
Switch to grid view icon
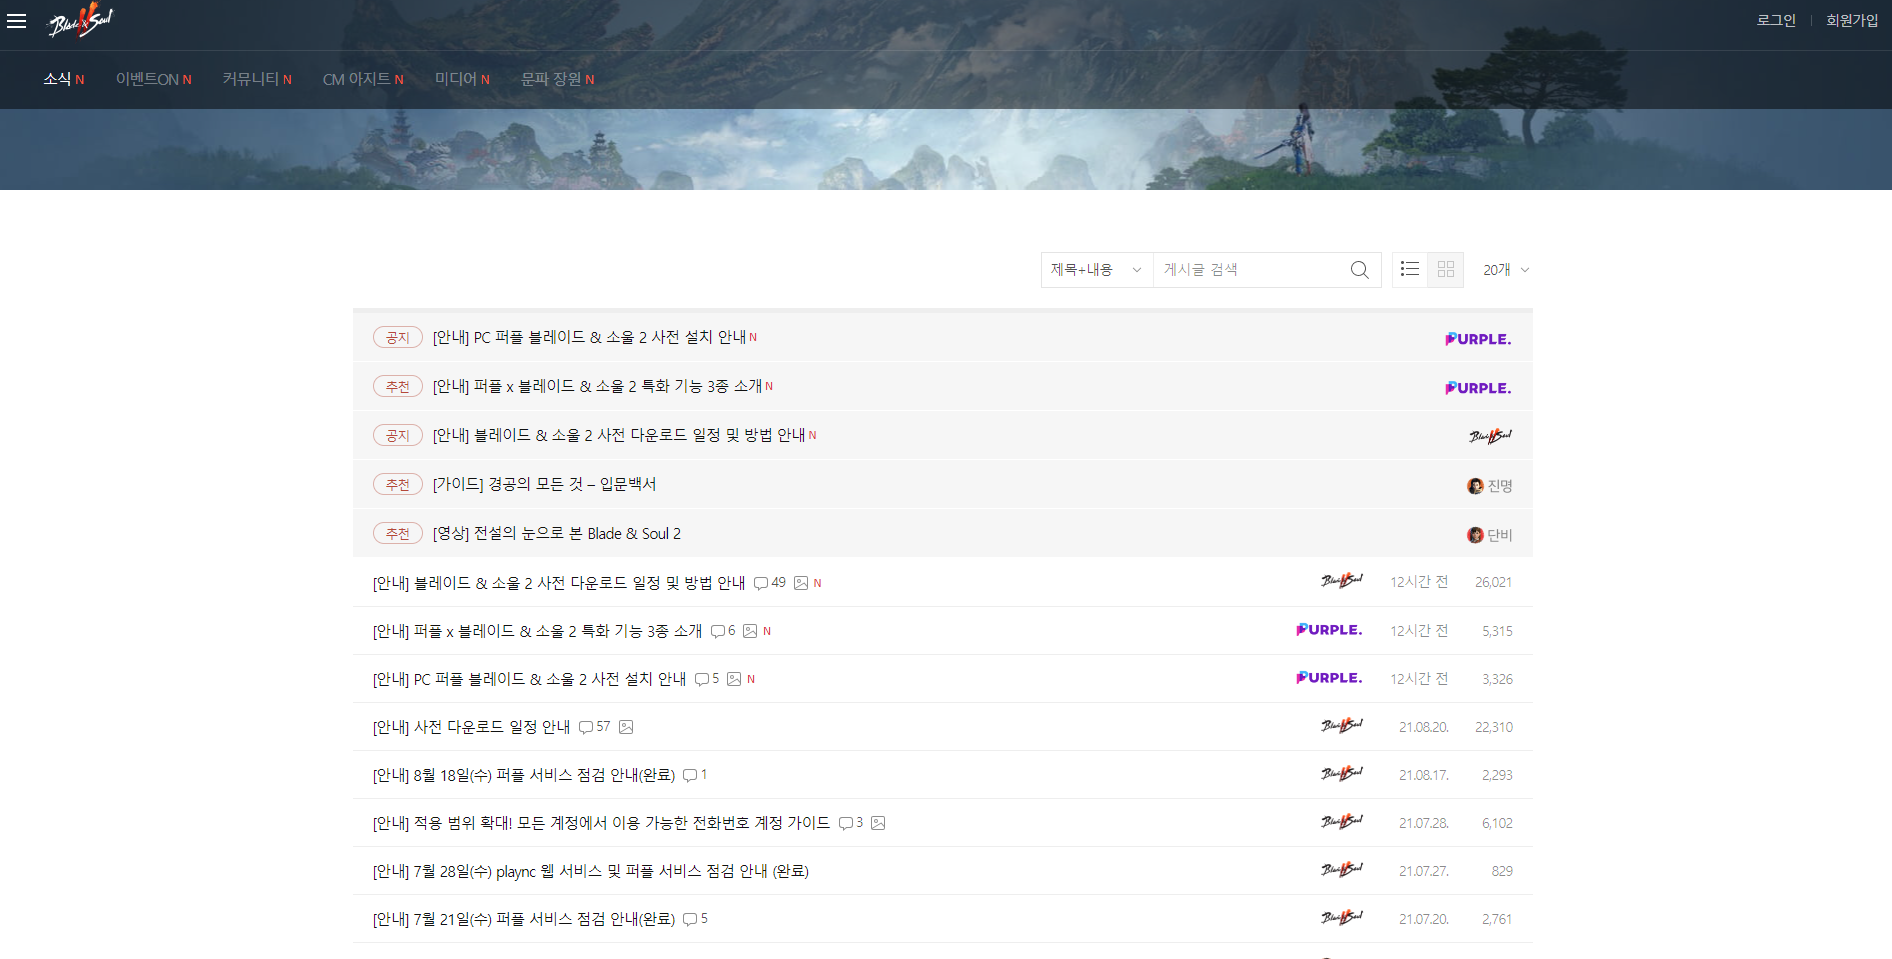point(1446,269)
